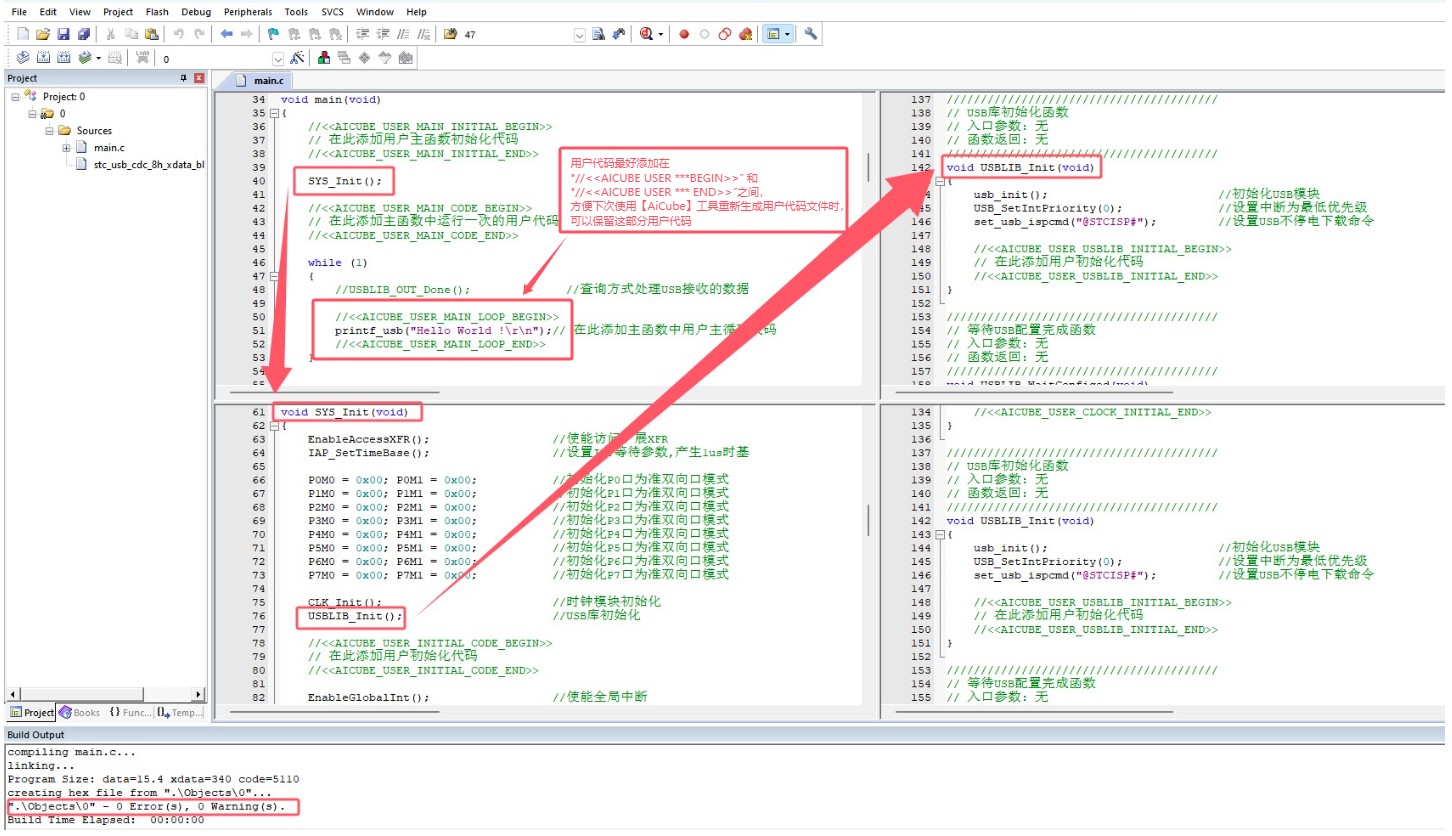Build the target files
Image resolution: width=1452 pixels, height=836 pixels.
pyautogui.click(x=43, y=58)
